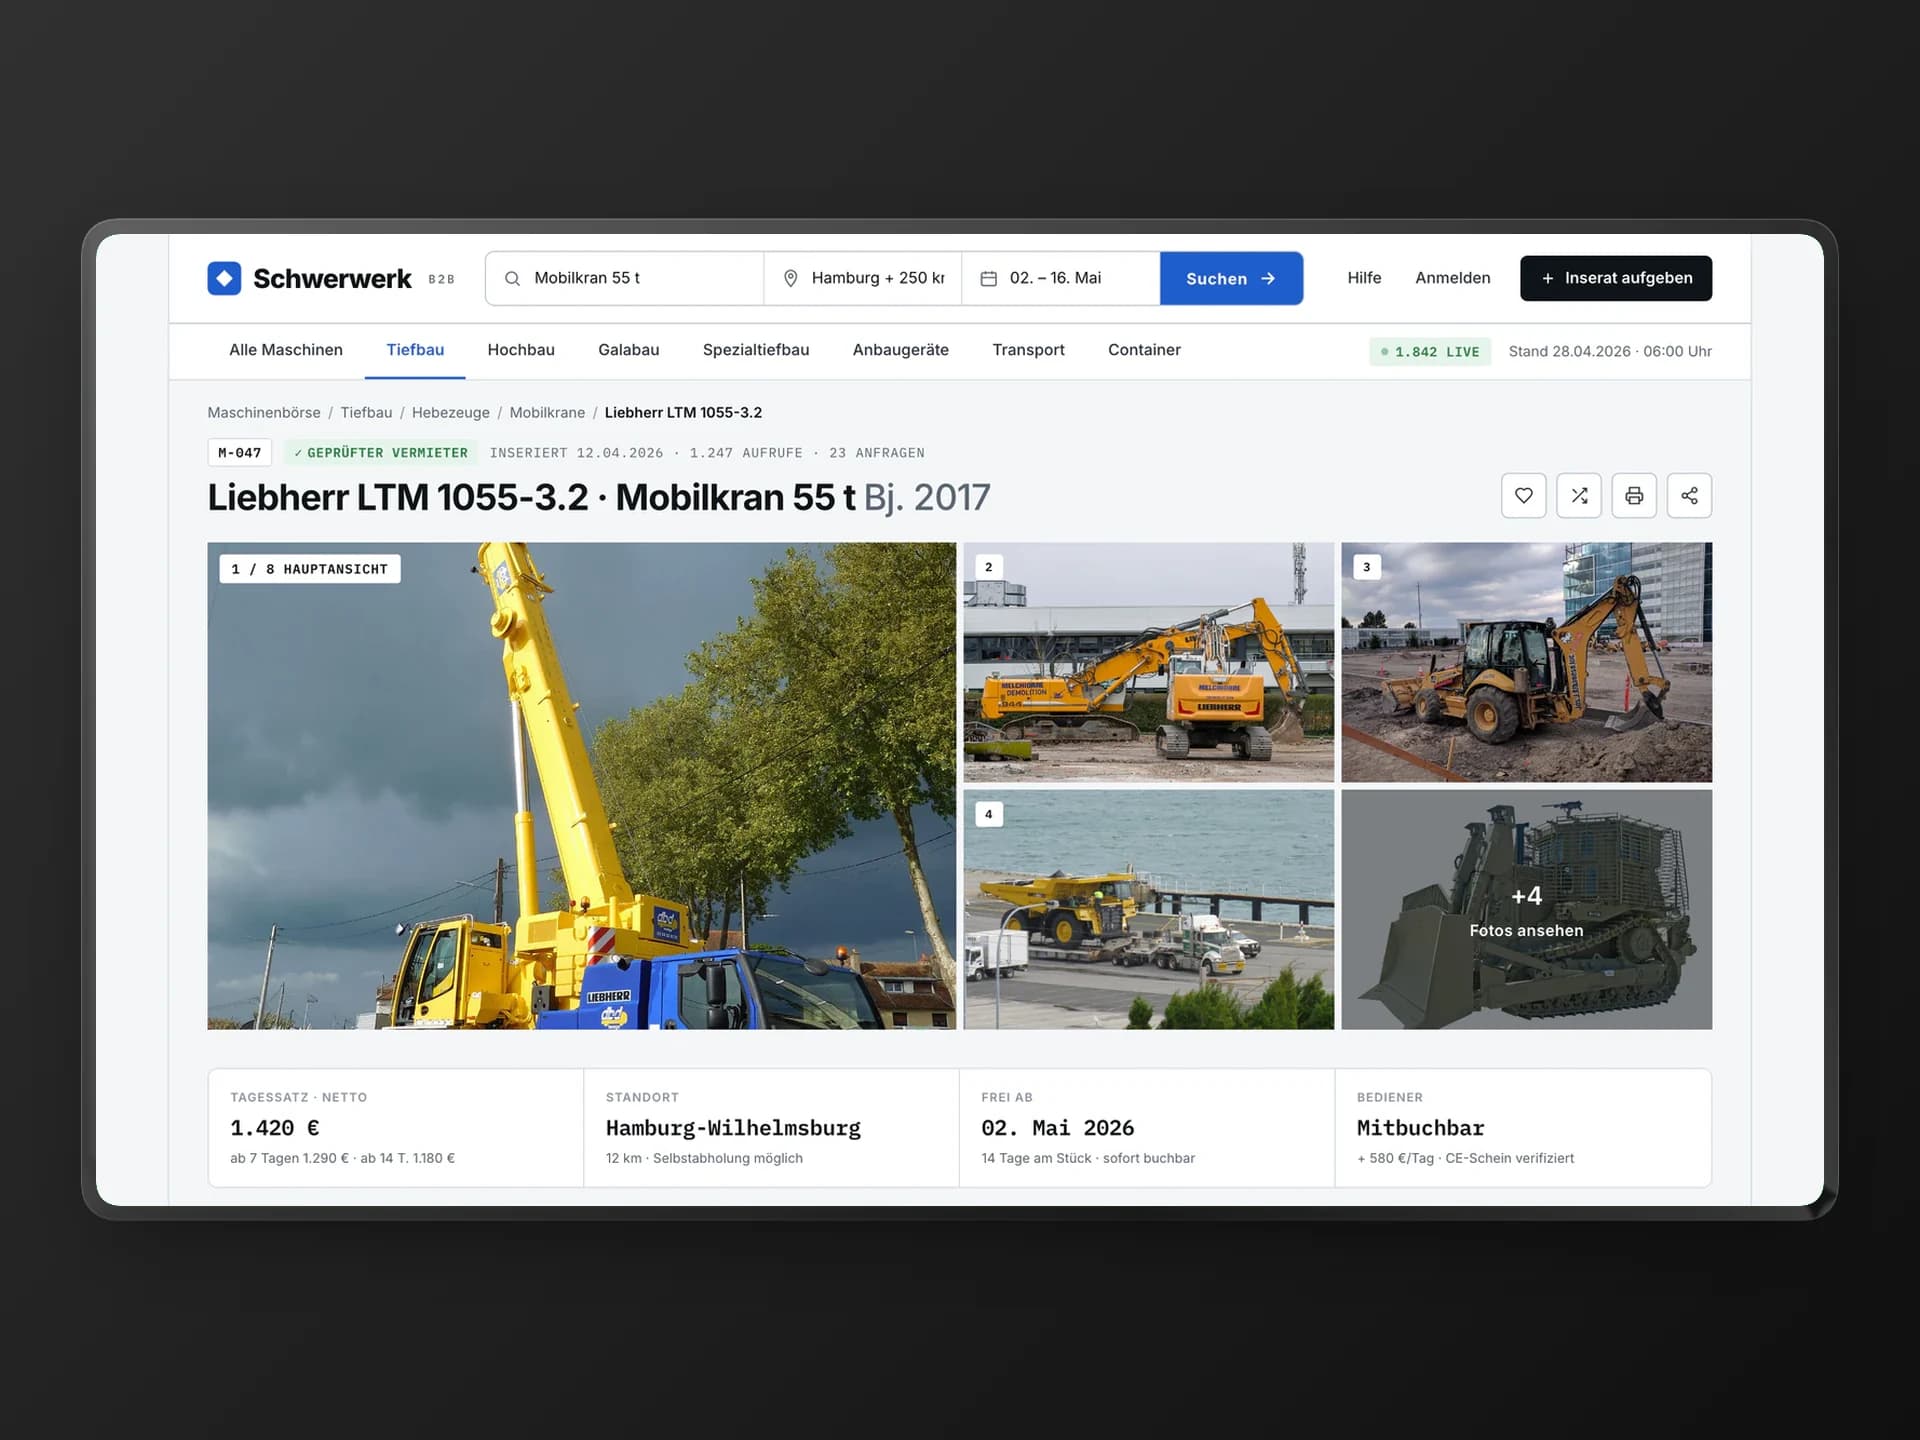The height and width of the screenshot is (1440, 1920).
Task: Click the 02. Mai 2026 availability value
Action: (x=1058, y=1128)
